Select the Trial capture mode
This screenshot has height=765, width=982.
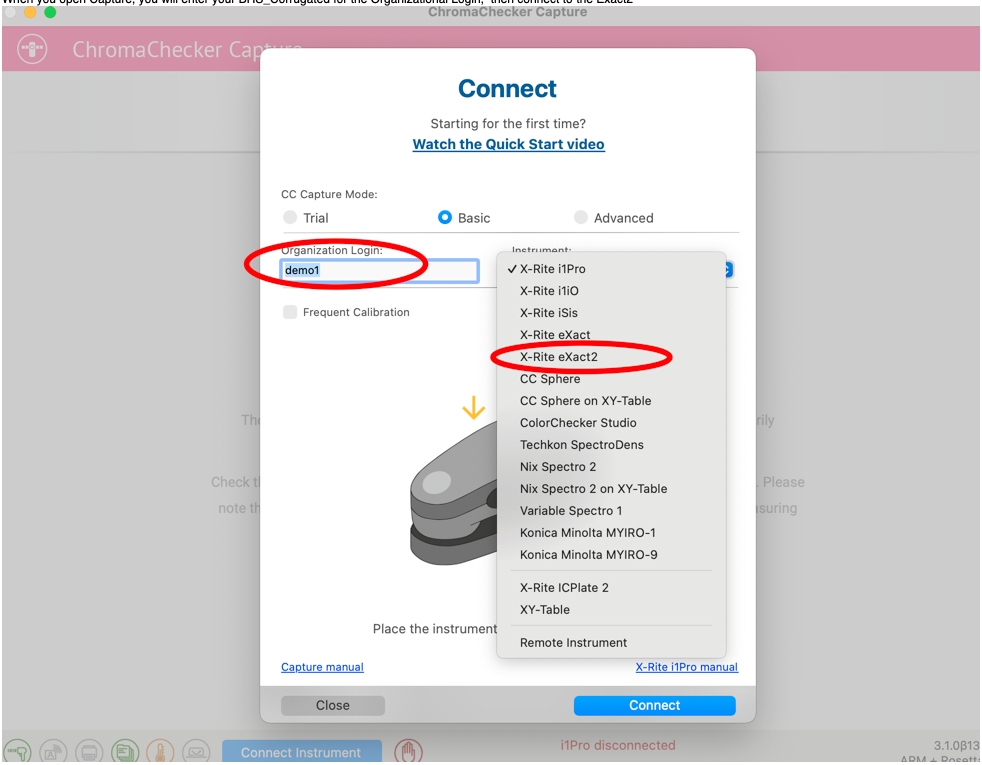(290, 217)
